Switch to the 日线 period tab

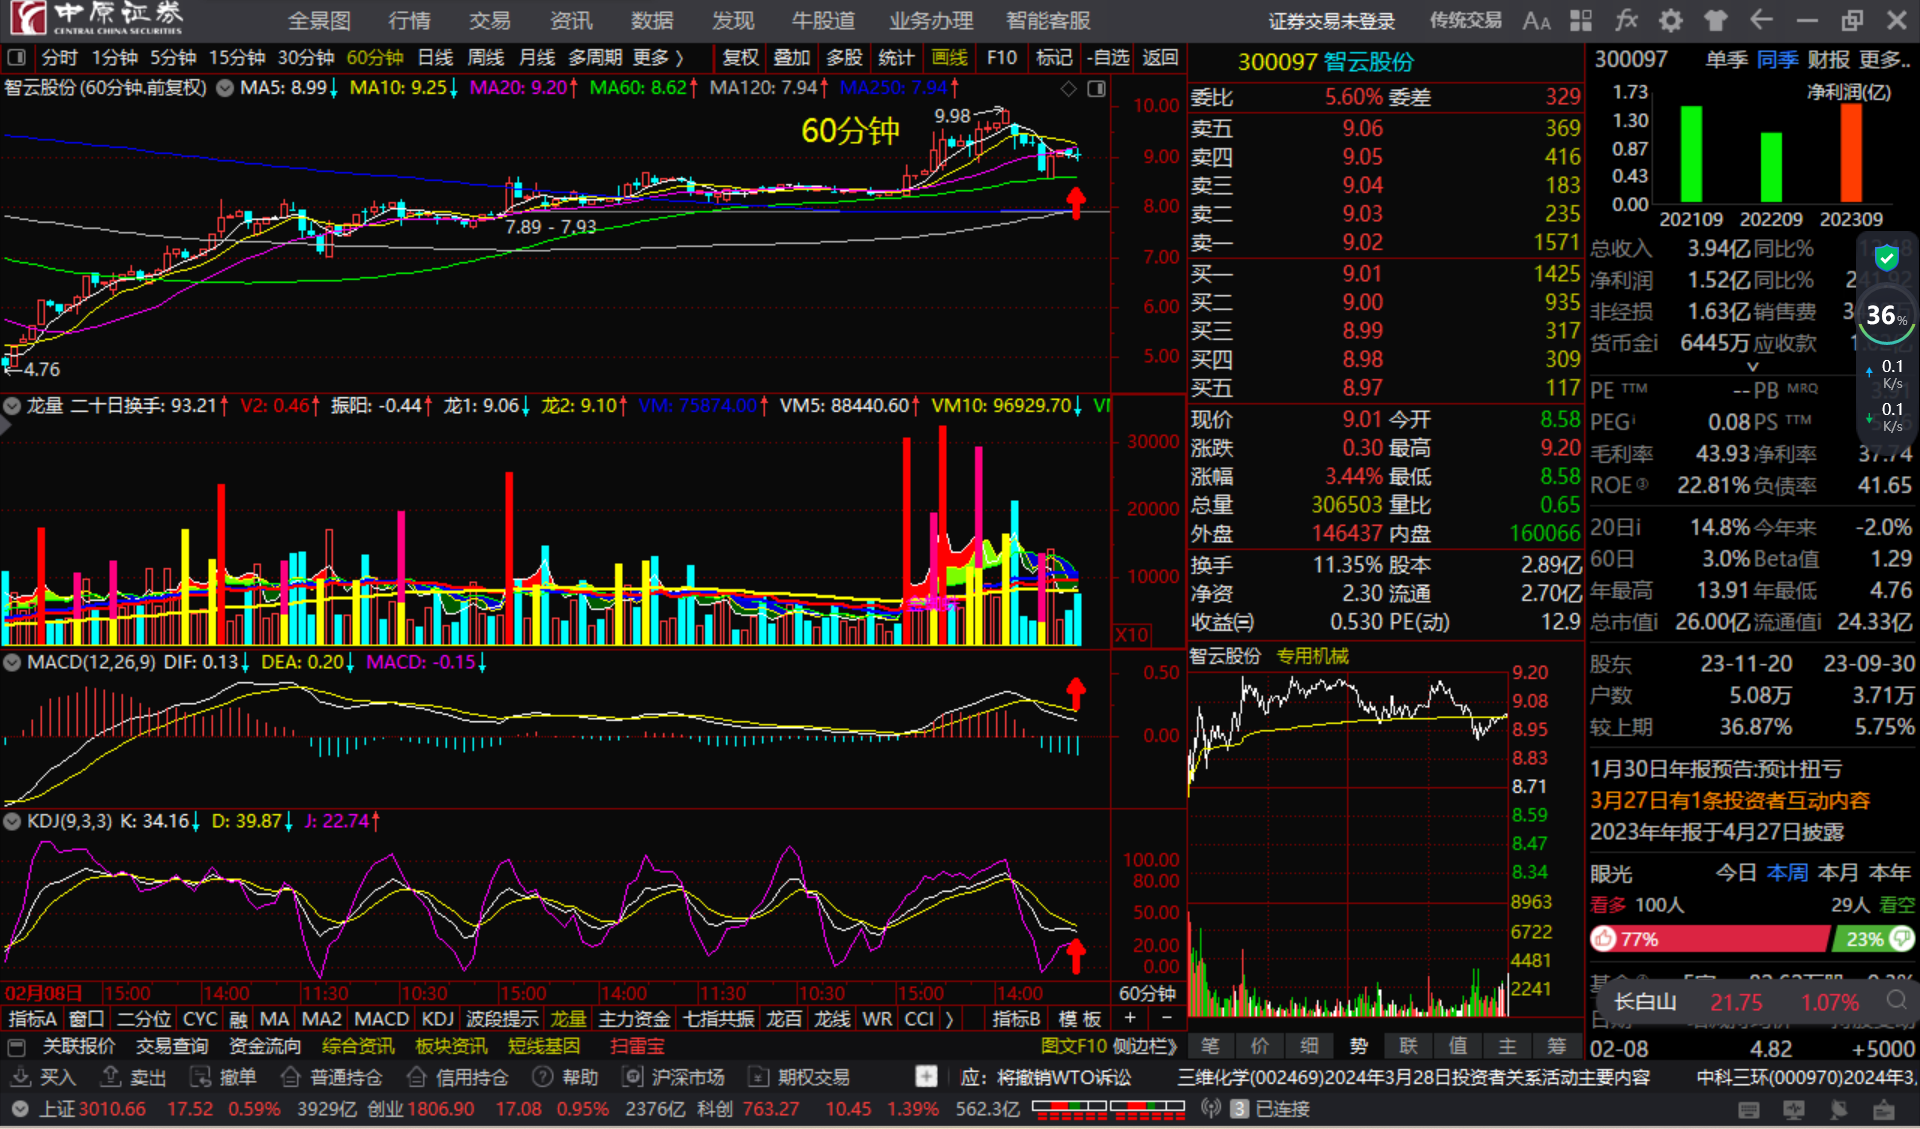click(x=435, y=58)
